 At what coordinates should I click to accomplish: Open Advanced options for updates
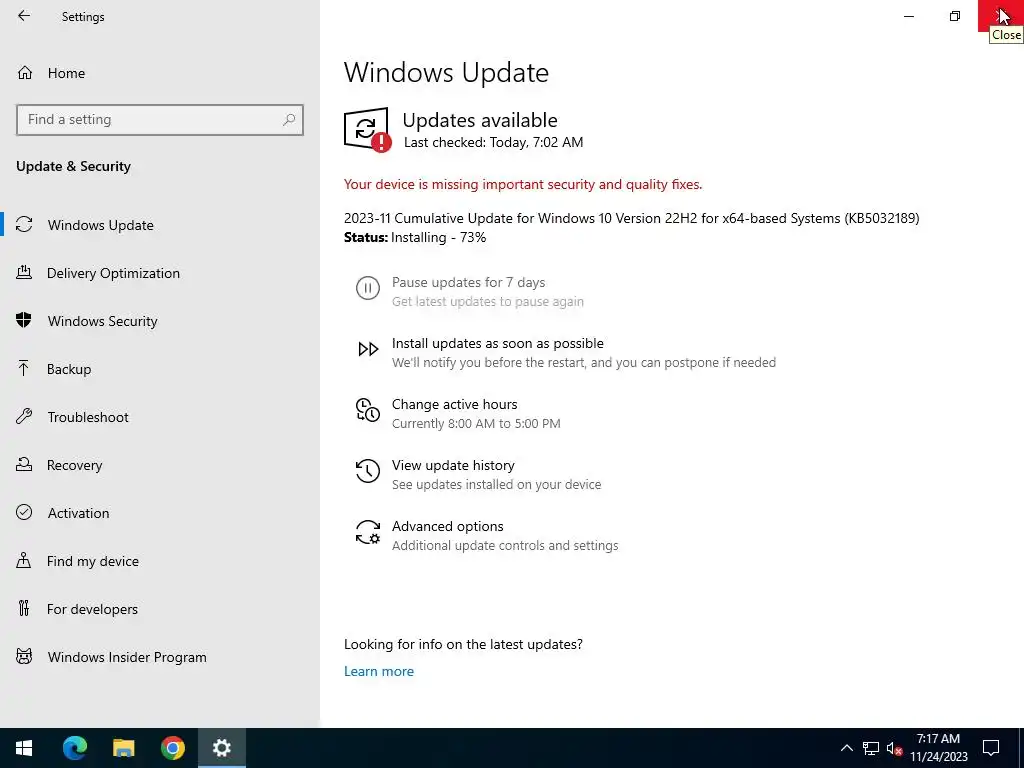(x=447, y=526)
